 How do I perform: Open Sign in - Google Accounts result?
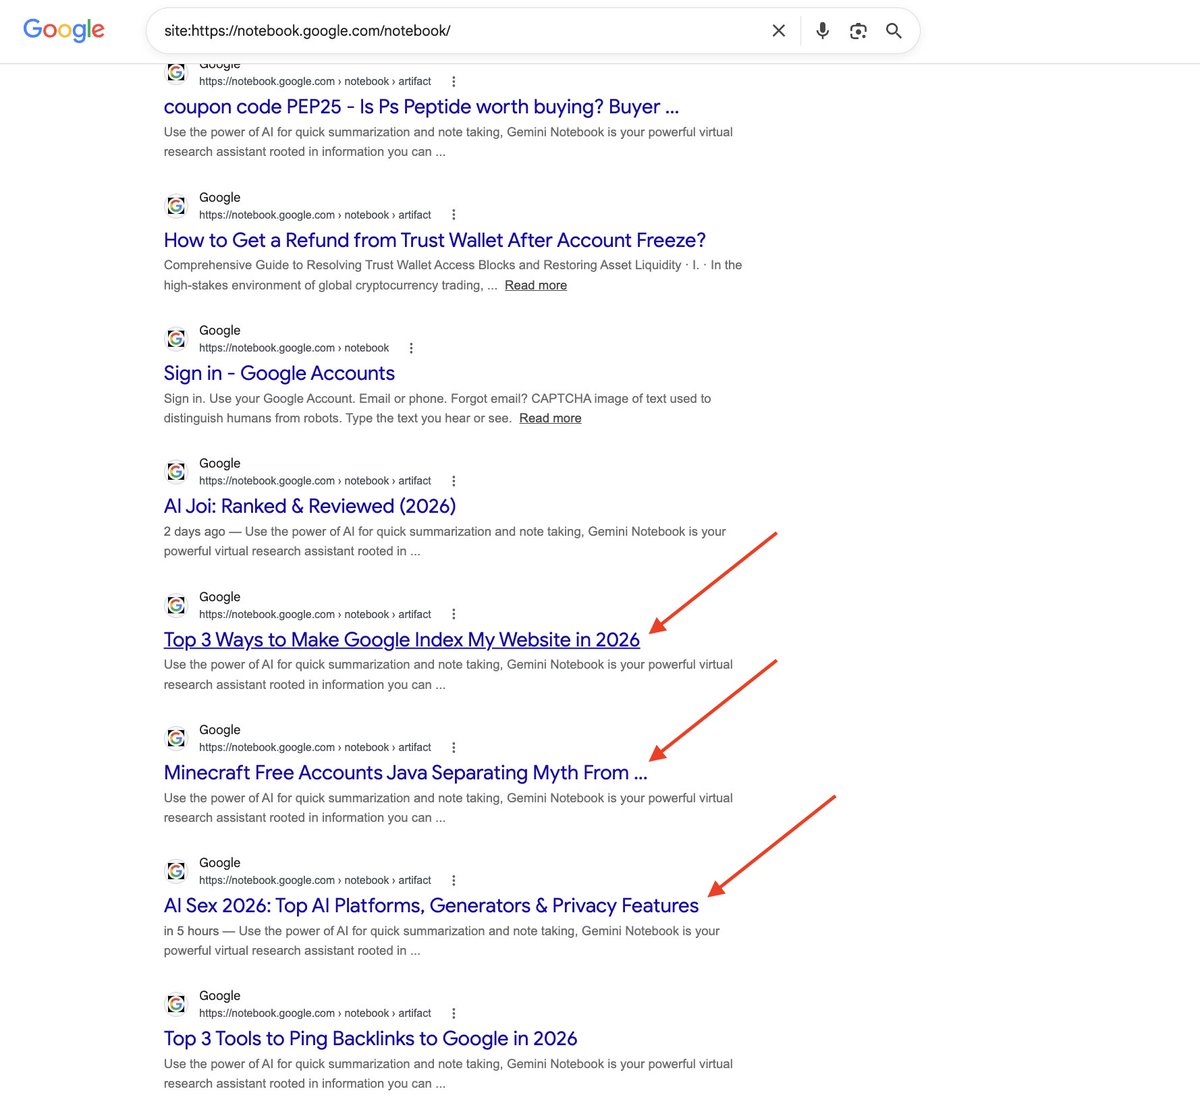pyautogui.click(x=279, y=373)
